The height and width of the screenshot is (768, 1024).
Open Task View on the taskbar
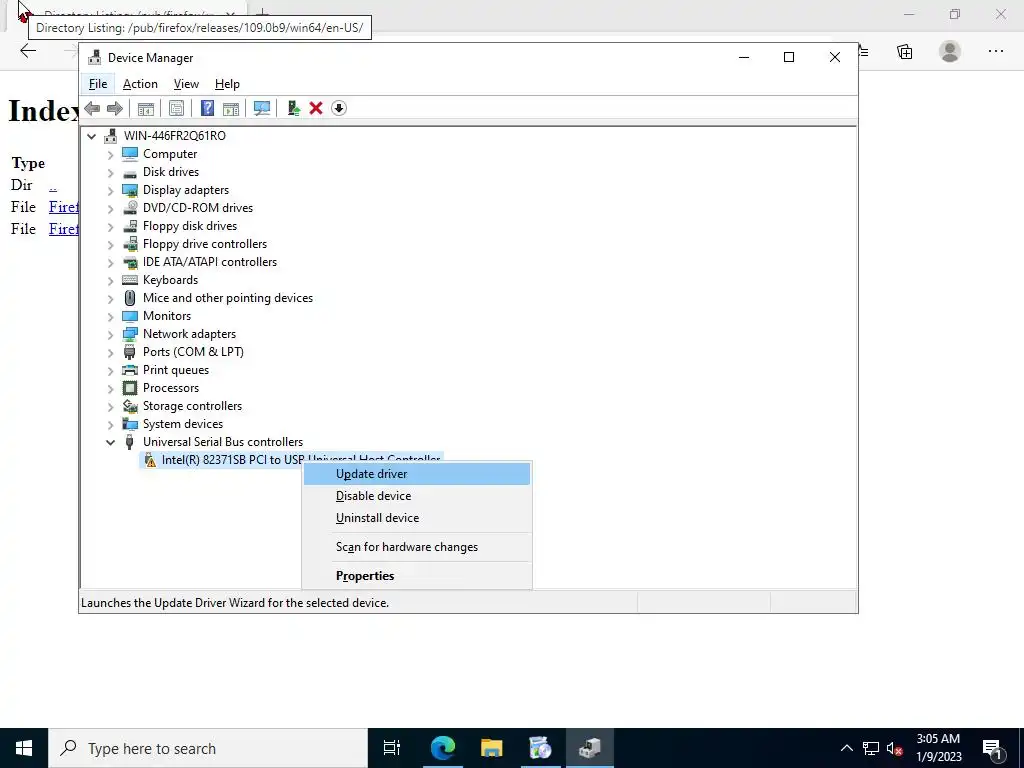(392, 748)
